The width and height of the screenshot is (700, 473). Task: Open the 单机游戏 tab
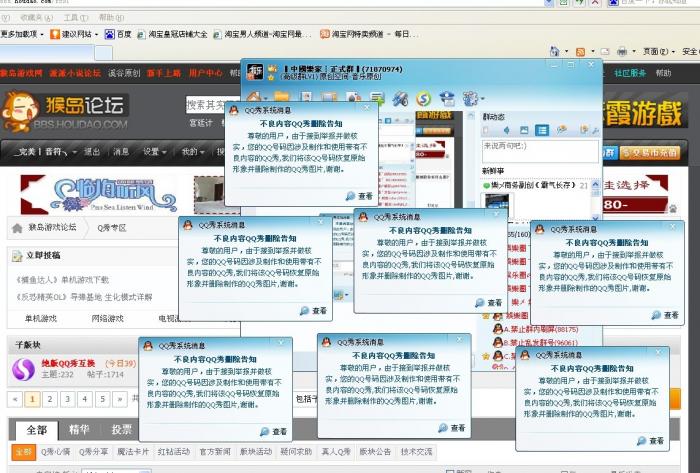pos(41,319)
